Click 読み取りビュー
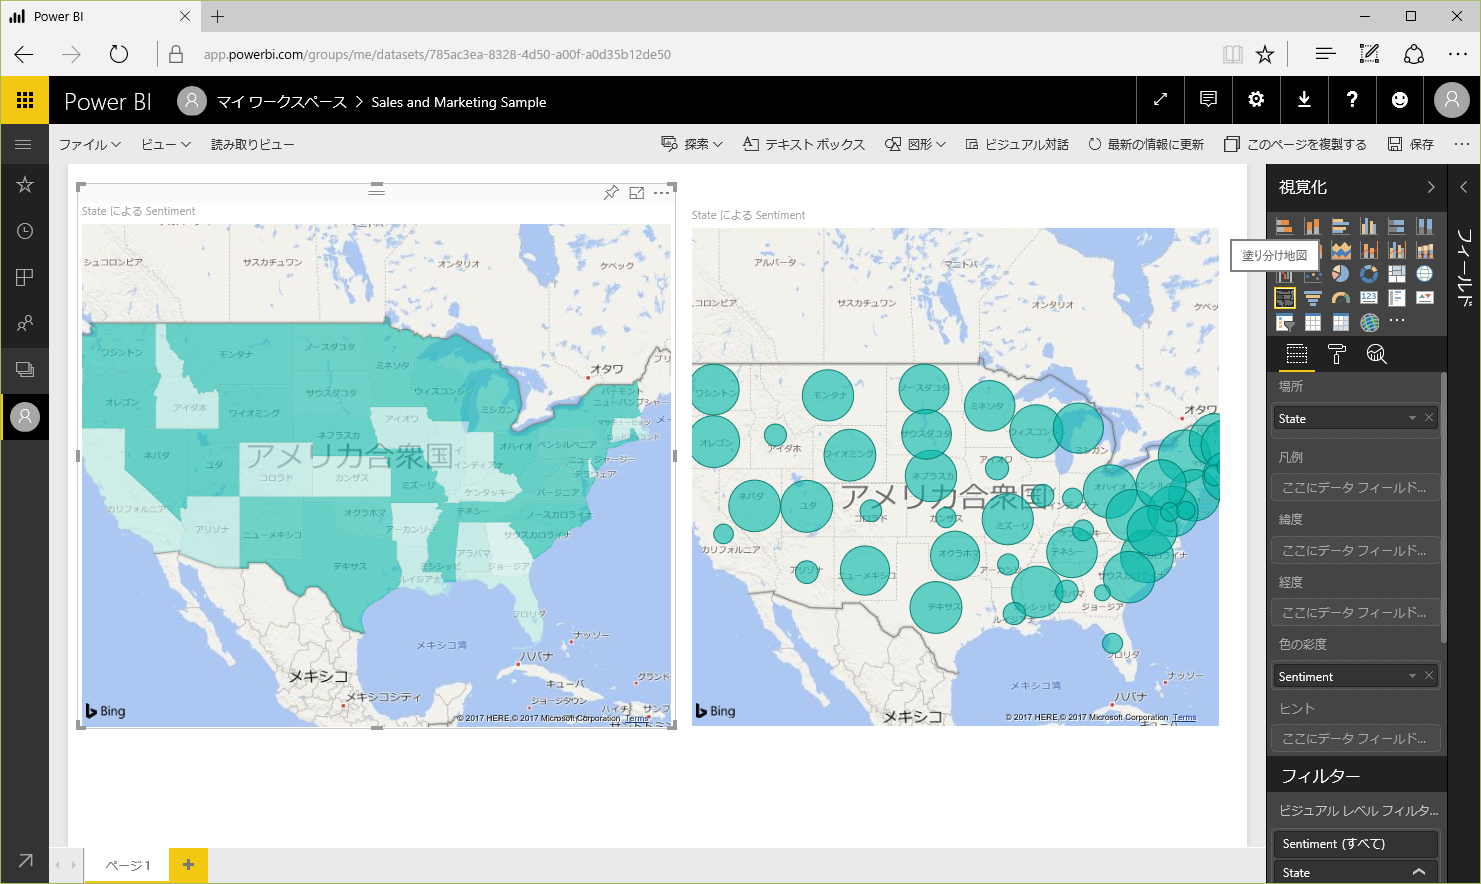This screenshot has height=884, width=1481. click(x=253, y=145)
